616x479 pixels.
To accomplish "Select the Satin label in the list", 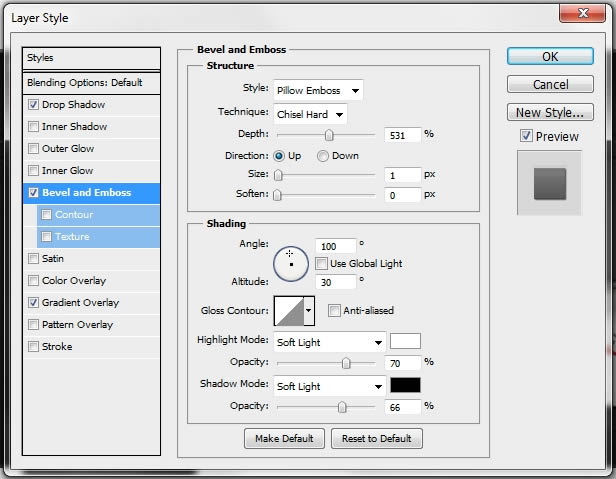I will tap(53, 259).
